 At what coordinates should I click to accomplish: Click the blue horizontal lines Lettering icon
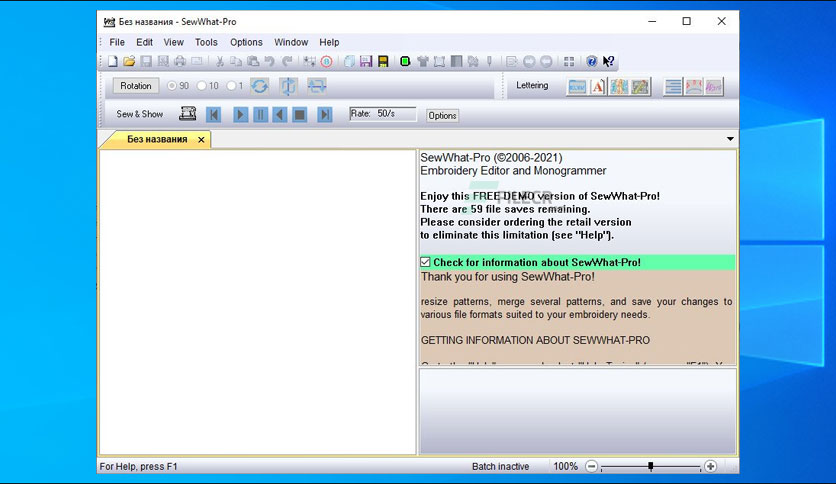673,86
